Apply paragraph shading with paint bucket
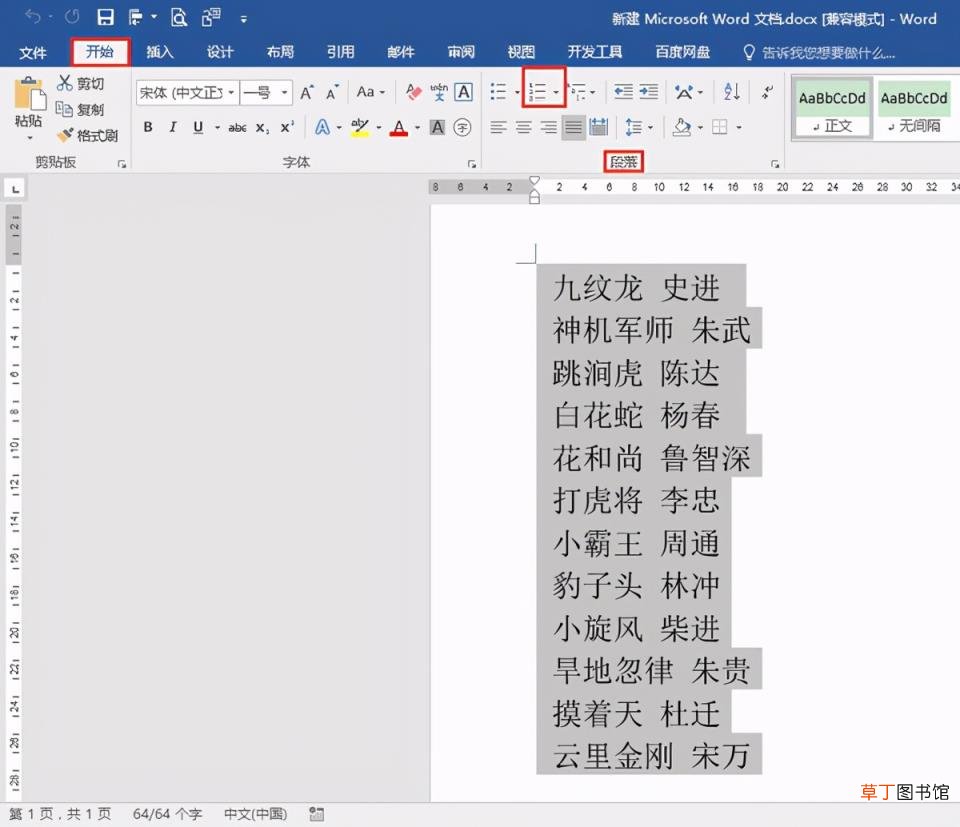 point(681,127)
